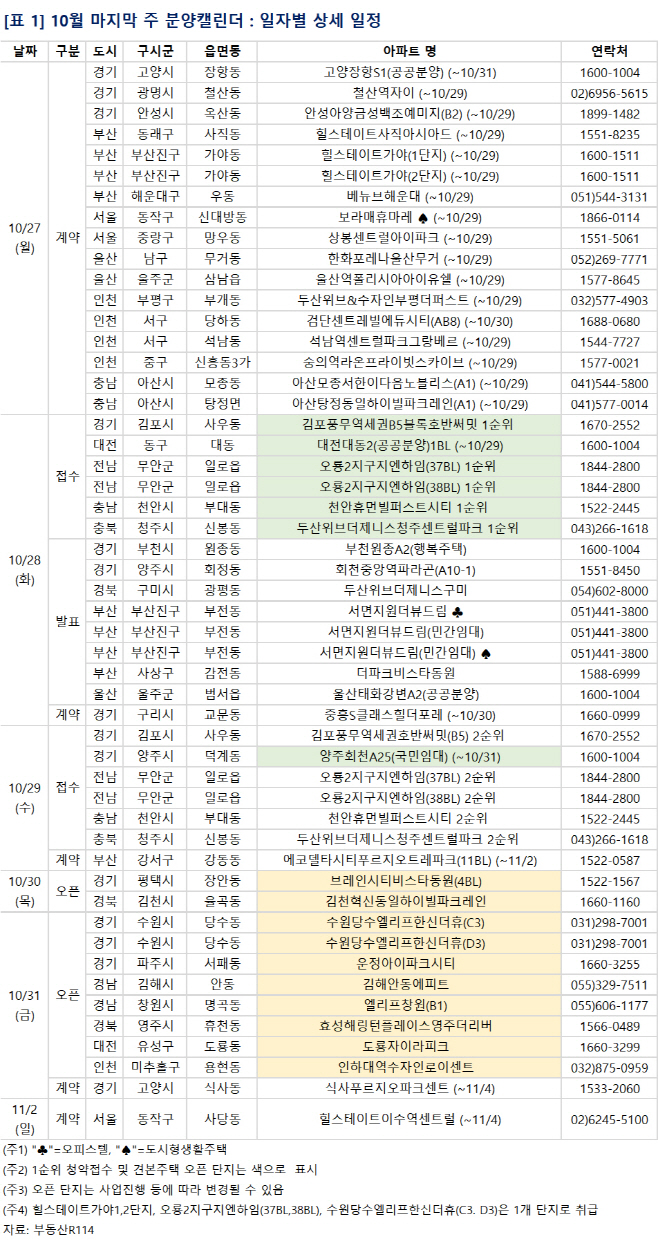The height and width of the screenshot is (1240, 658).
Task: Select the 연락처 column header
Action: click(x=609, y=50)
